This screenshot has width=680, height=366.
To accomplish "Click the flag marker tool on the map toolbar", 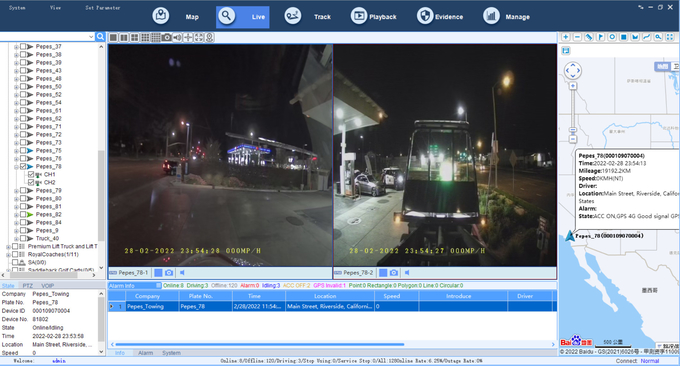I will [x=601, y=37].
